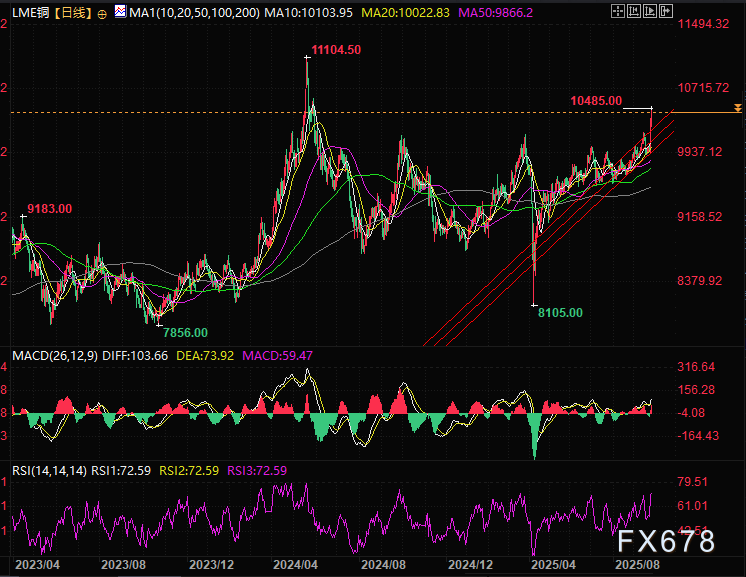Click the FX678 watermark logo

tap(665, 542)
